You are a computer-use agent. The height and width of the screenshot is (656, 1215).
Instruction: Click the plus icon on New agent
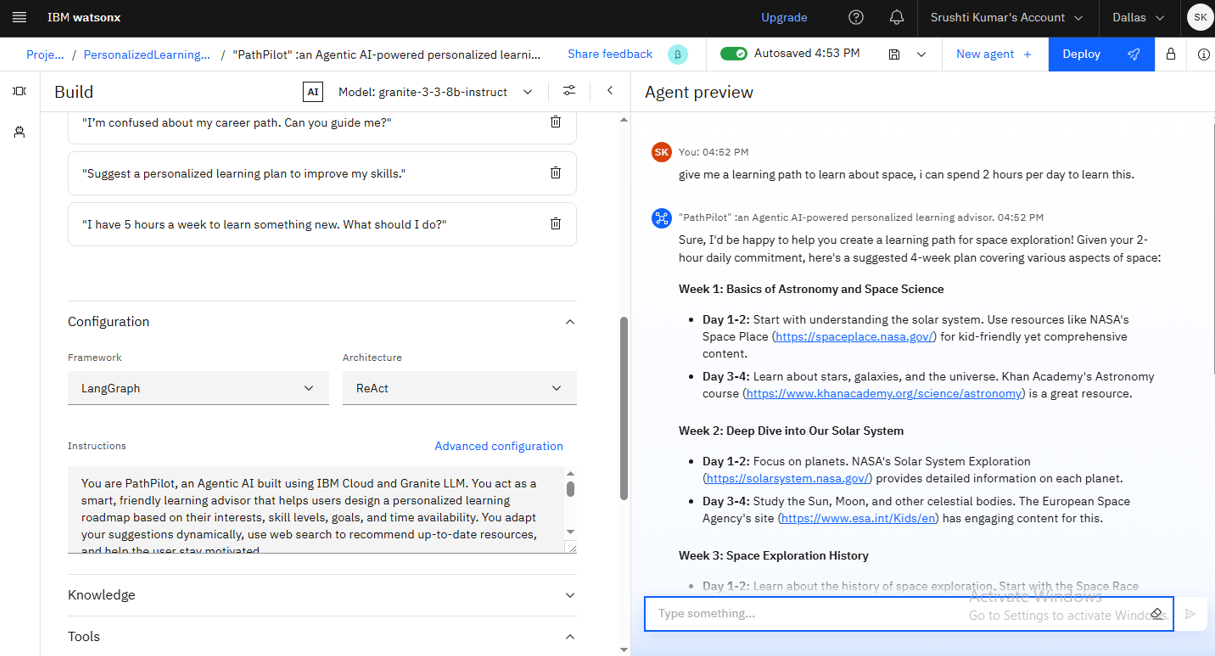(x=1027, y=54)
